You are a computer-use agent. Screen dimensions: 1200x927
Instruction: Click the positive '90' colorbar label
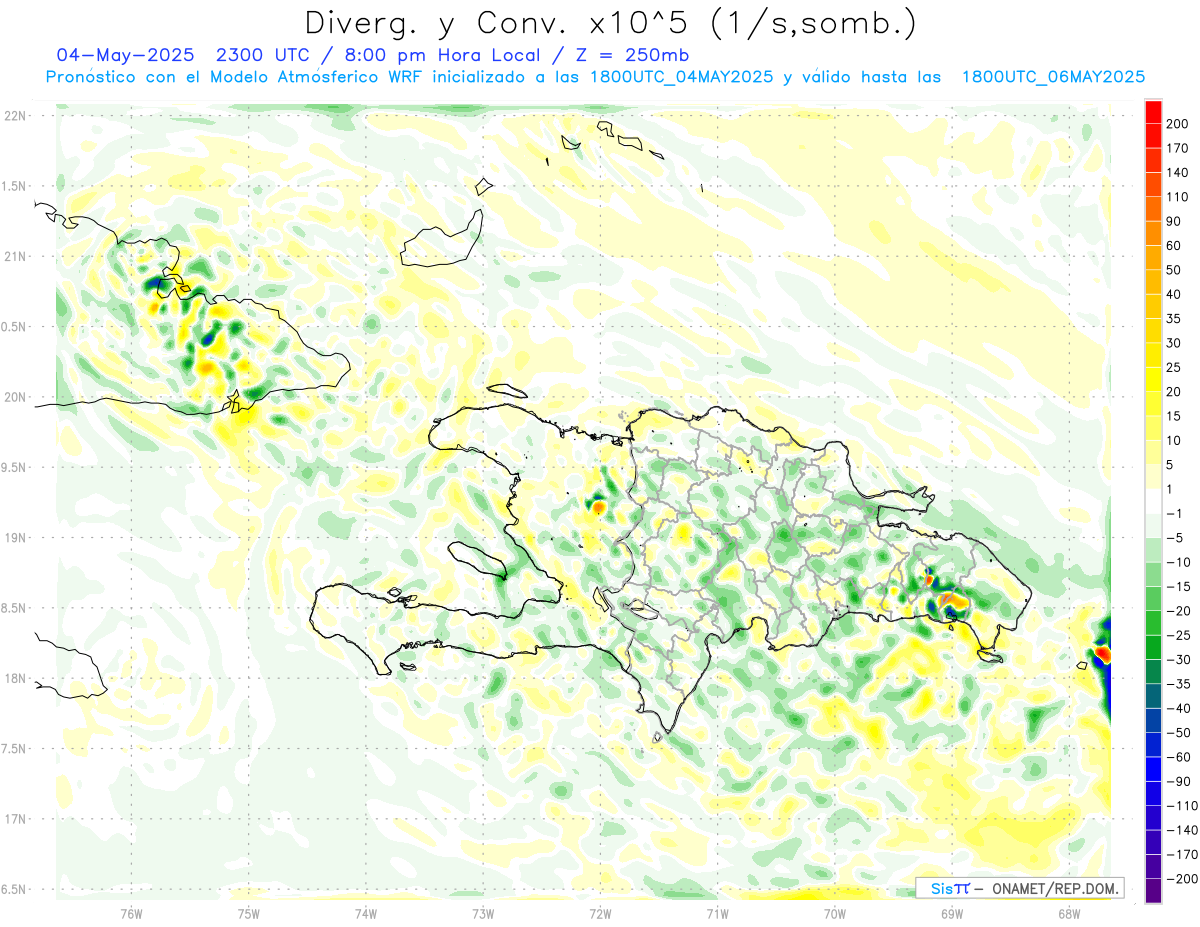tap(1175, 221)
